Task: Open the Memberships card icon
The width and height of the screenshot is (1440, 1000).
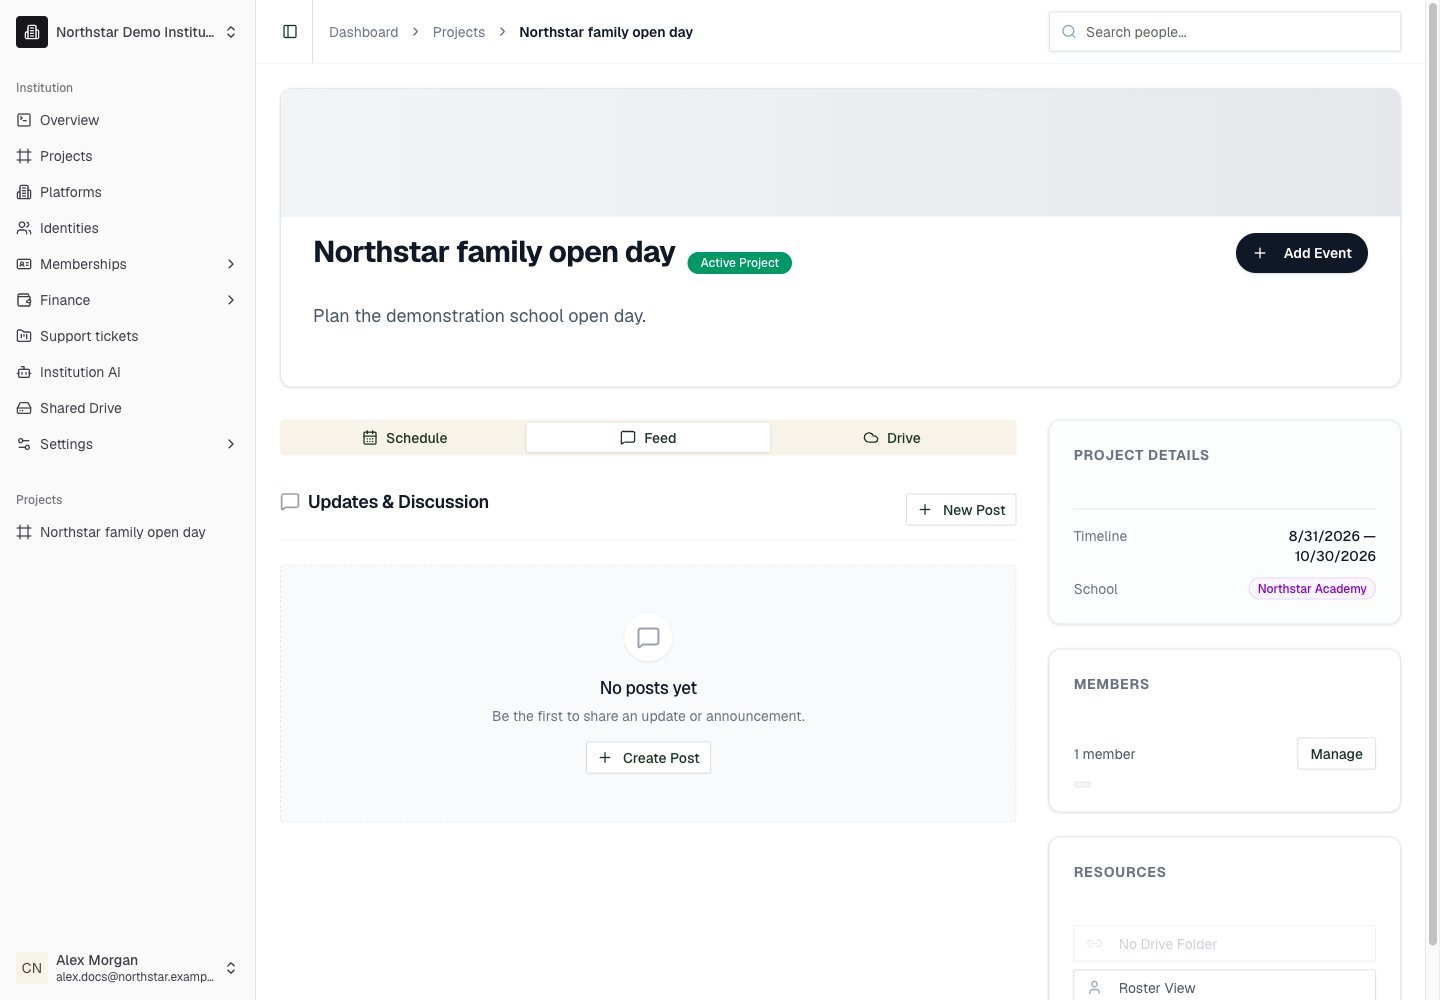Action: pos(24,264)
